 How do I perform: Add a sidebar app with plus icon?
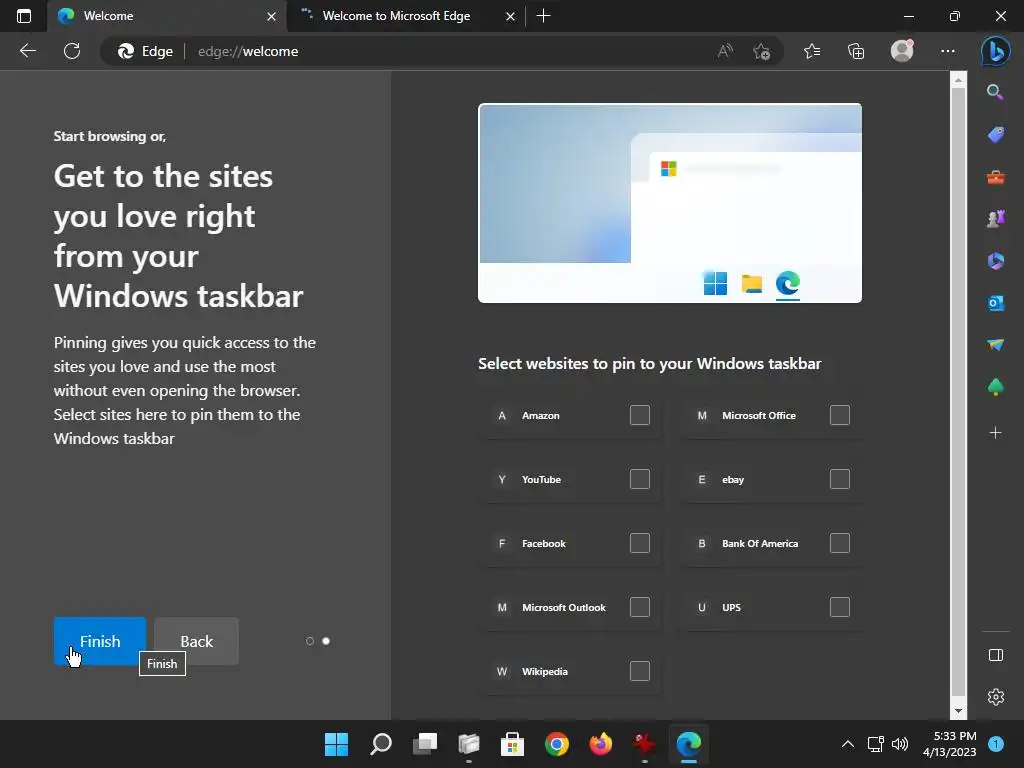click(995, 432)
